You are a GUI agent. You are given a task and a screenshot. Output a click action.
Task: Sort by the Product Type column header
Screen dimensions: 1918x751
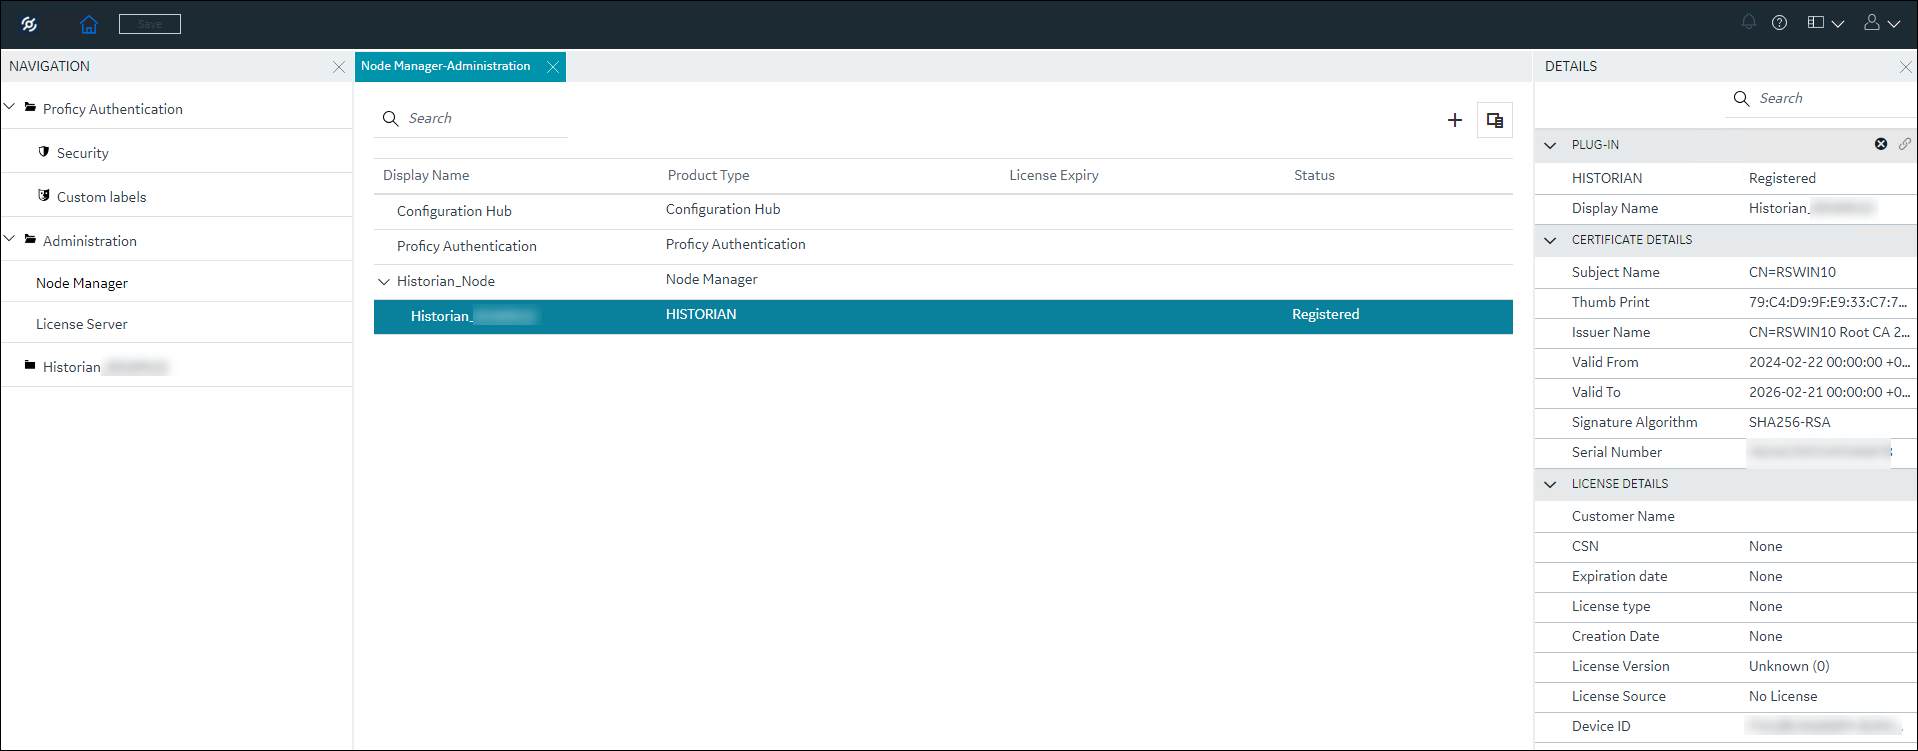[708, 175]
